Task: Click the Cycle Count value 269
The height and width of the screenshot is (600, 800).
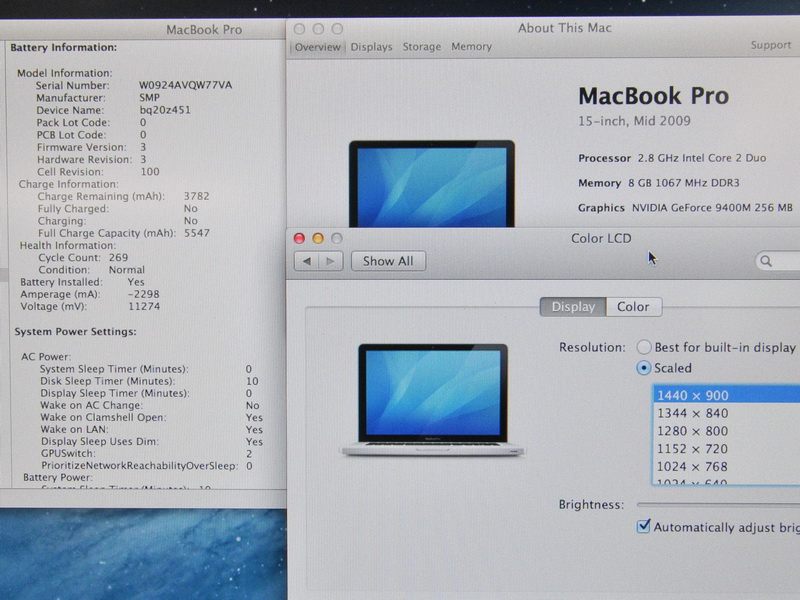Action: click(118, 258)
